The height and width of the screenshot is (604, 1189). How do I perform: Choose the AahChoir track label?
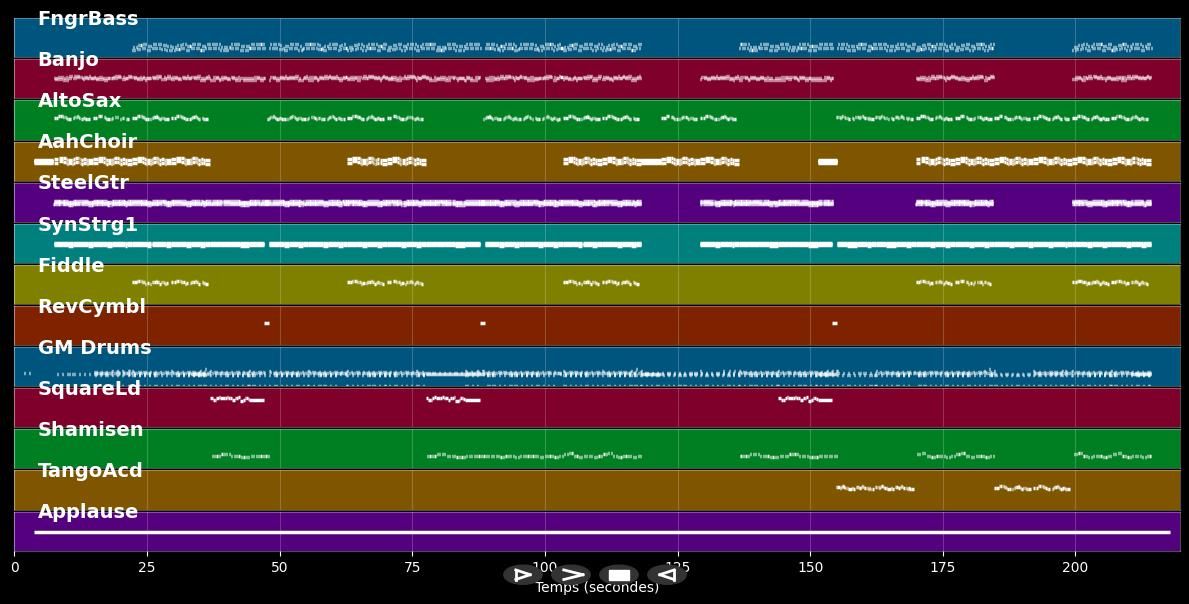click(x=87, y=142)
